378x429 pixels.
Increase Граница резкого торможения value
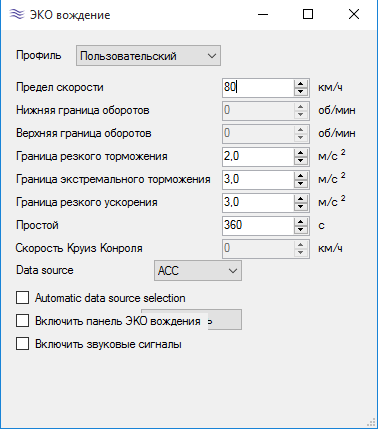tap(301, 153)
